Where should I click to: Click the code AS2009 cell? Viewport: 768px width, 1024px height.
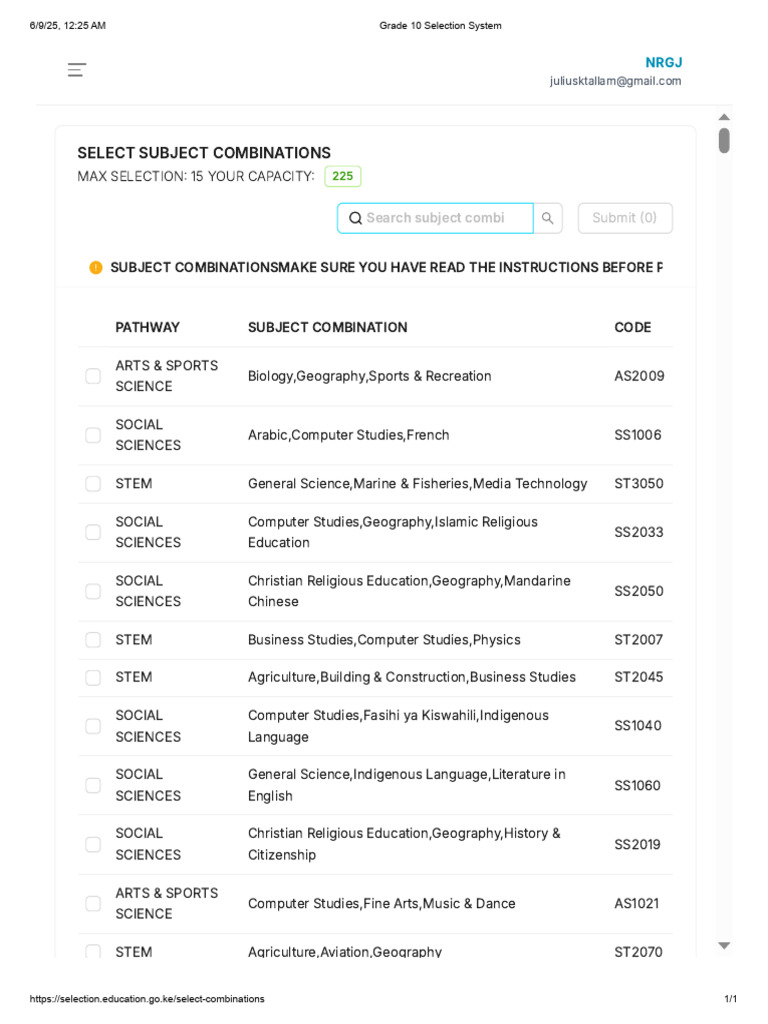[639, 376]
